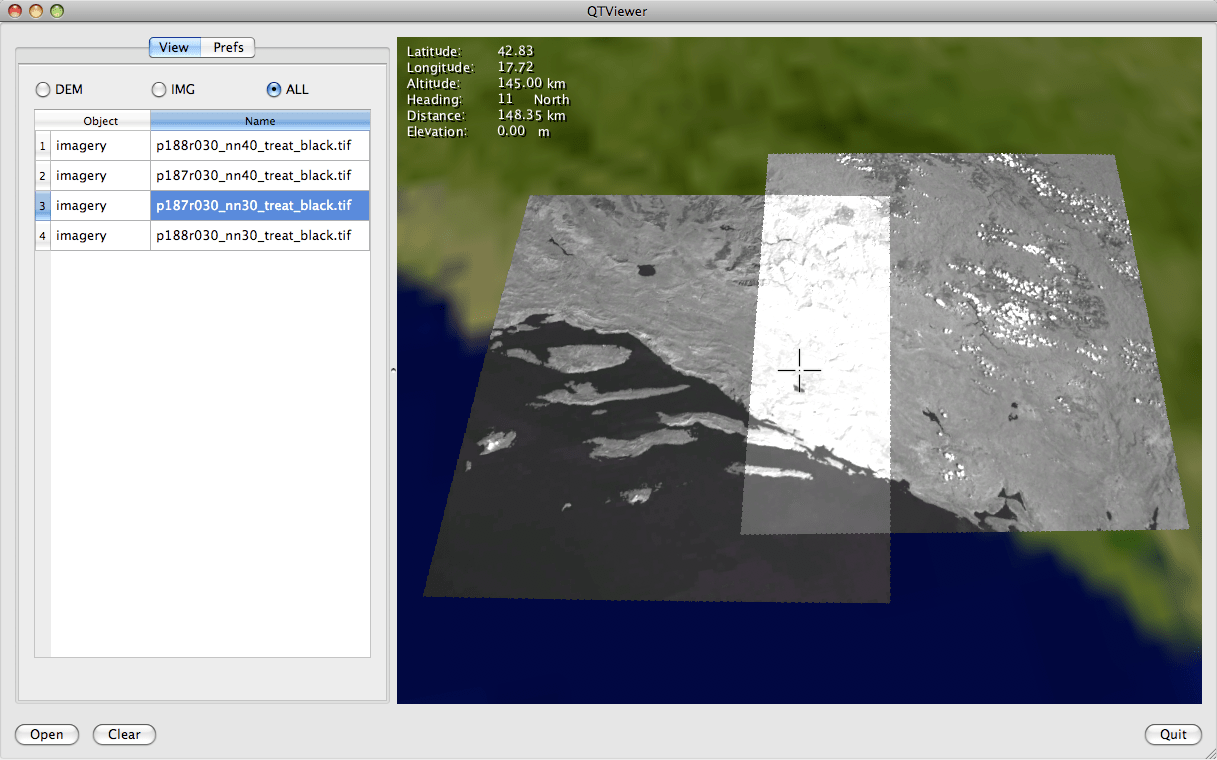Click the crosshair cursor in the map view
Image resolution: width=1217 pixels, height=760 pixels.
pos(799,370)
